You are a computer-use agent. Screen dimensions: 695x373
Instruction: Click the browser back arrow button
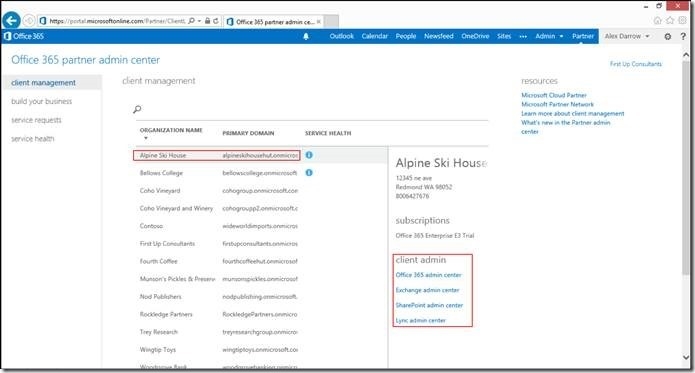[12, 20]
